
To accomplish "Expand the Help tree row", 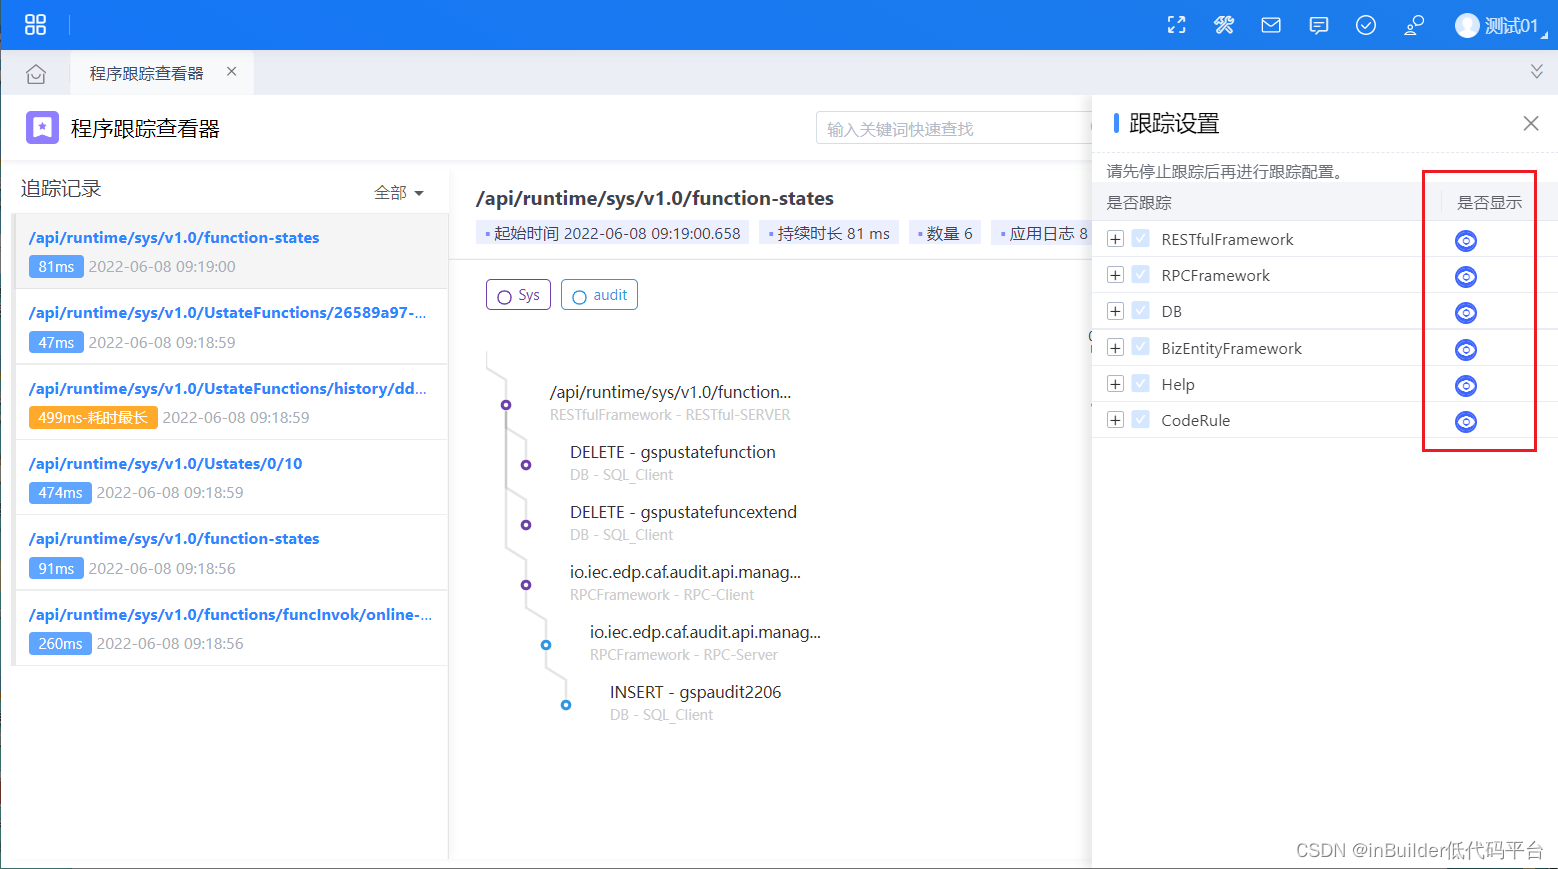I will tap(1115, 384).
